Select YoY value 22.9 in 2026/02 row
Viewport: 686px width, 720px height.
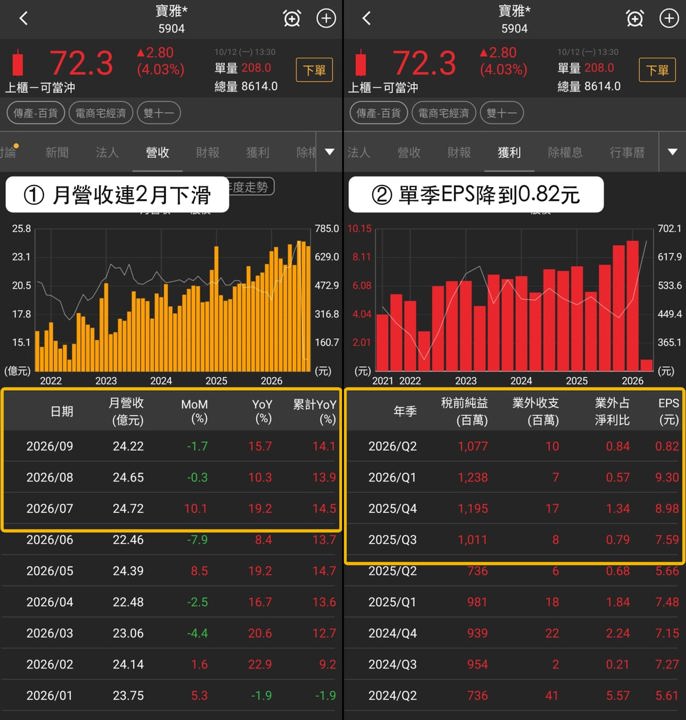(260, 665)
